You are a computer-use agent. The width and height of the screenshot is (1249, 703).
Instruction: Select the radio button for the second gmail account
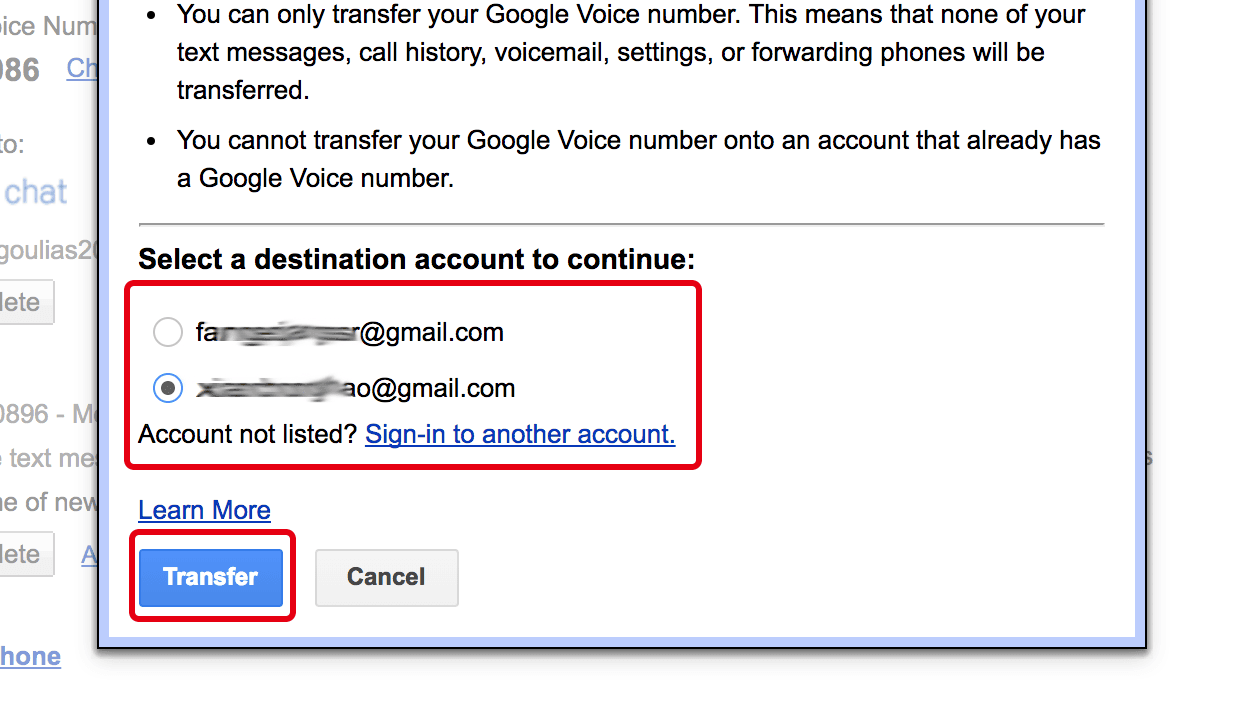(168, 388)
